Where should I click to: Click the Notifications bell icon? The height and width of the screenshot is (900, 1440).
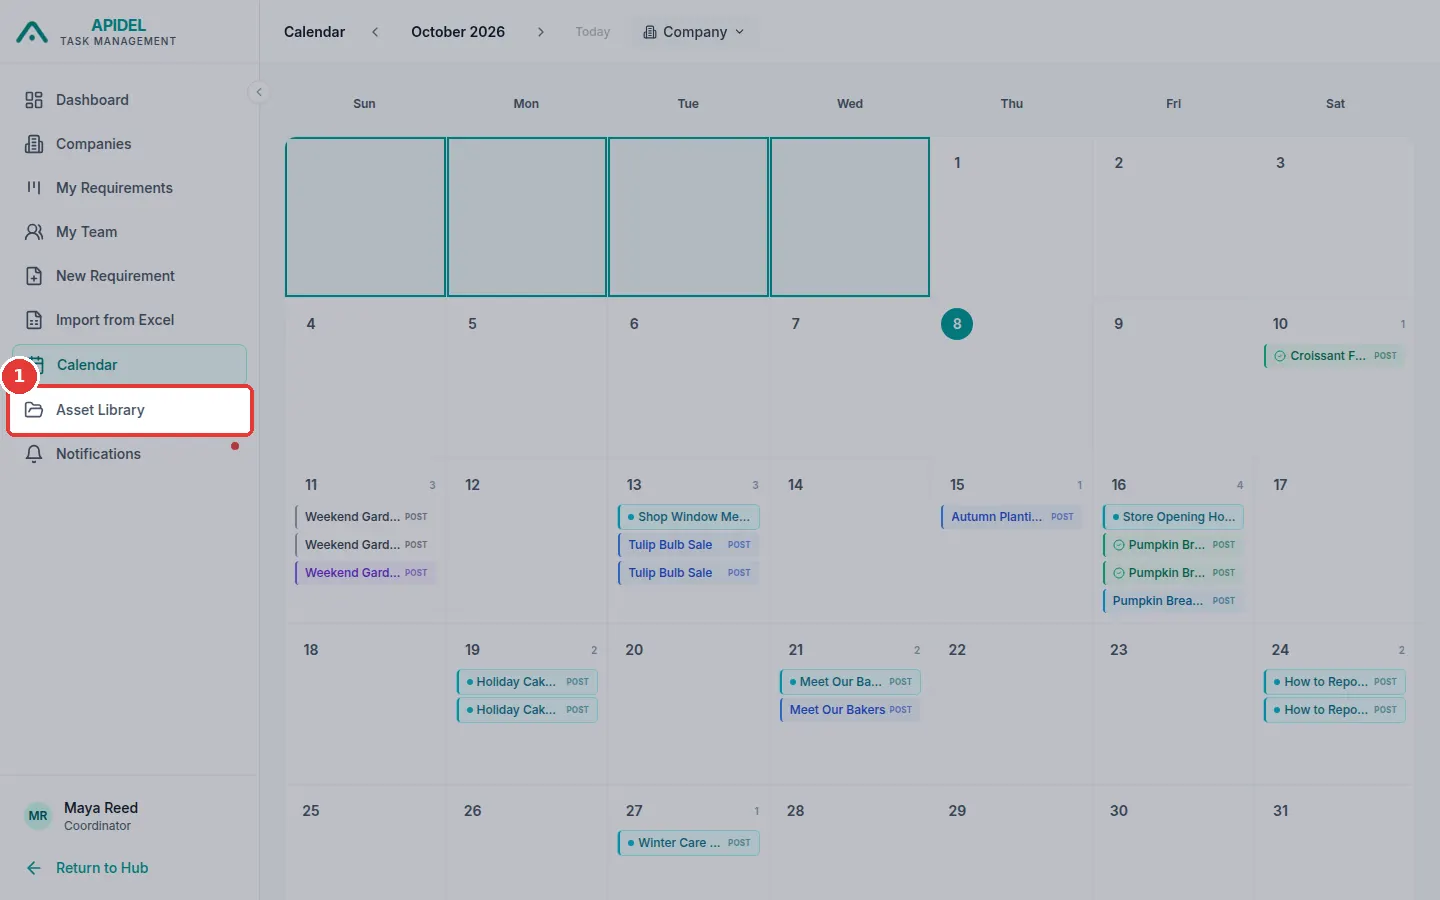click(34, 454)
